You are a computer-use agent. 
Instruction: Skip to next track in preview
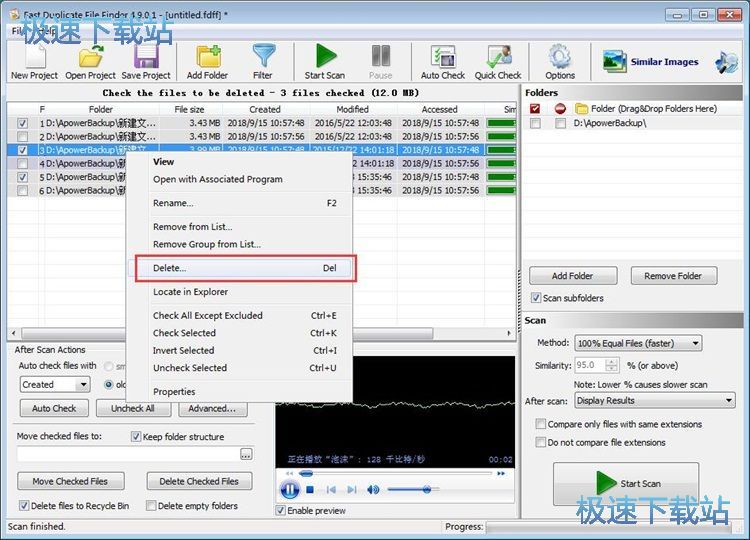coord(352,489)
